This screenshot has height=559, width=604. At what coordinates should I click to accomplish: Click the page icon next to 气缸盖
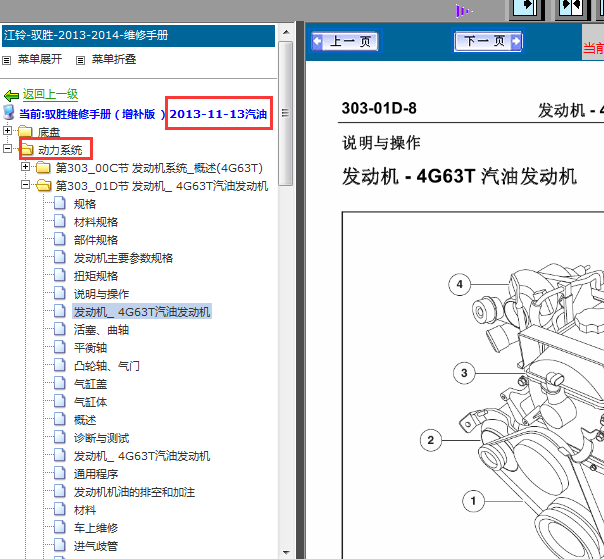60,383
